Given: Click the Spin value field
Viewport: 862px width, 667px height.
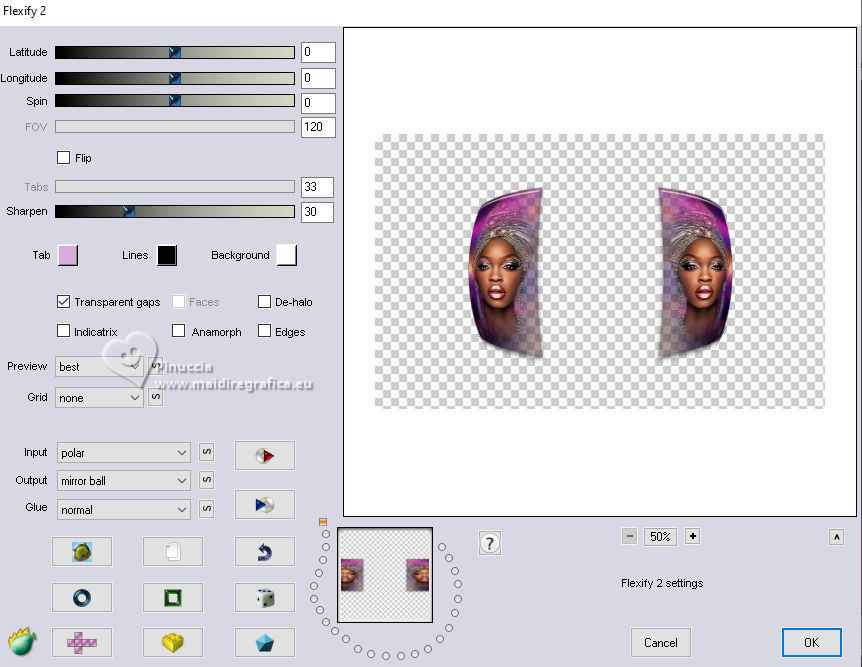Looking at the screenshot, I should pyautogui.click(x=318, y=103).
